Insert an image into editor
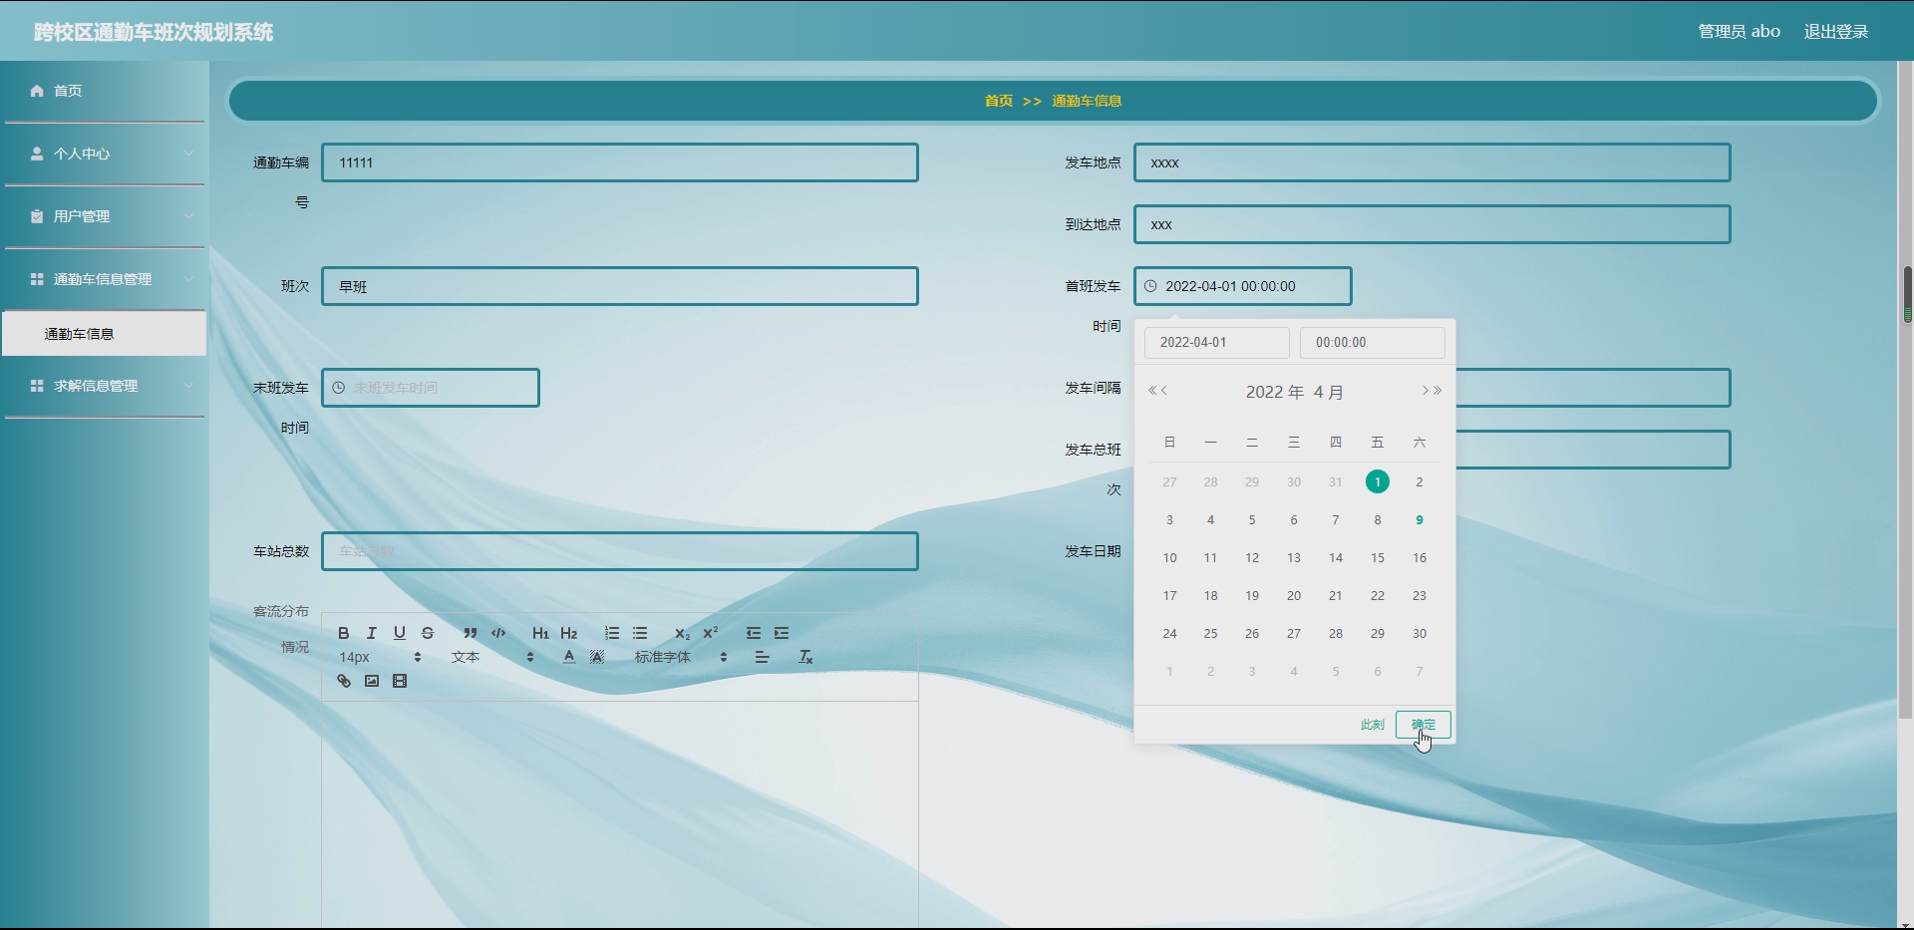This screenshot has width=1914, height=930. tap(371, 681)
